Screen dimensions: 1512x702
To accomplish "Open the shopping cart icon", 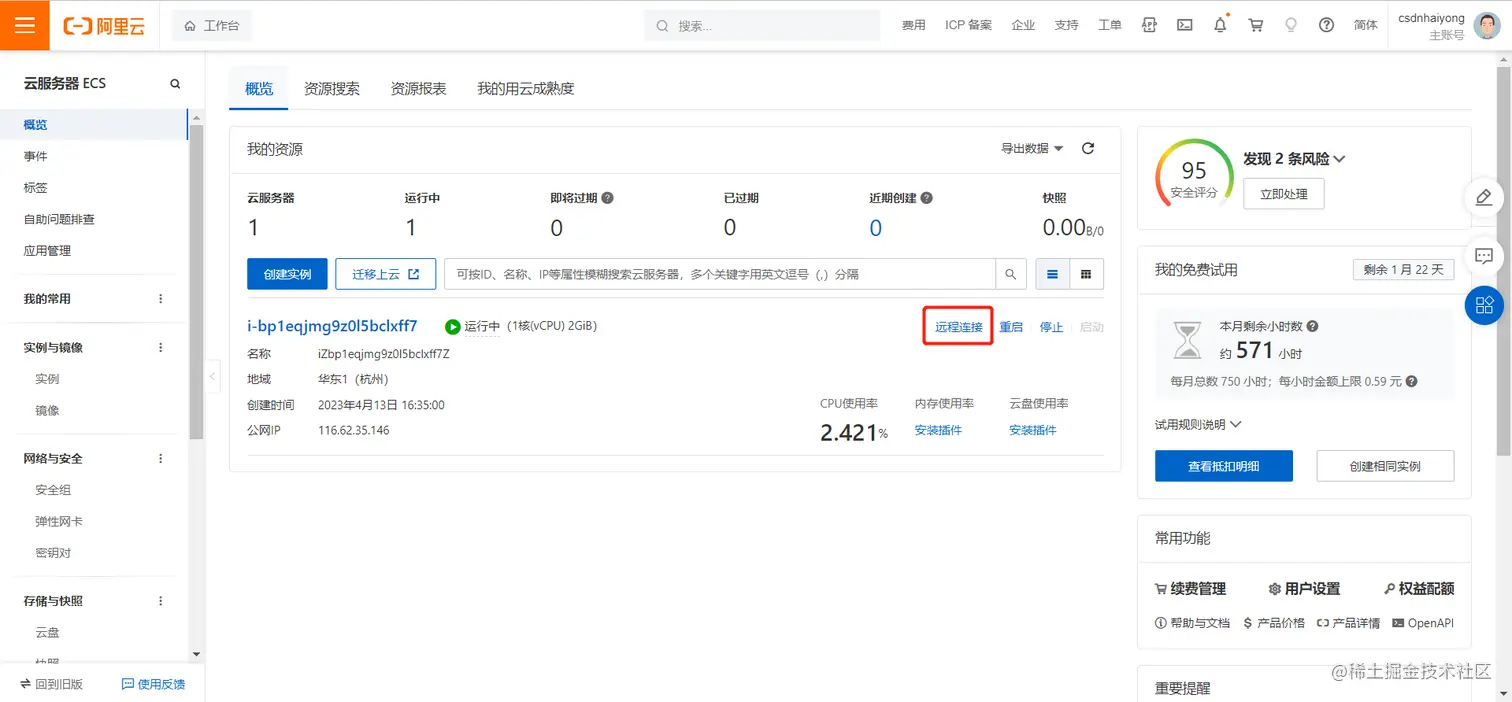I will [x=1255, y=25].
